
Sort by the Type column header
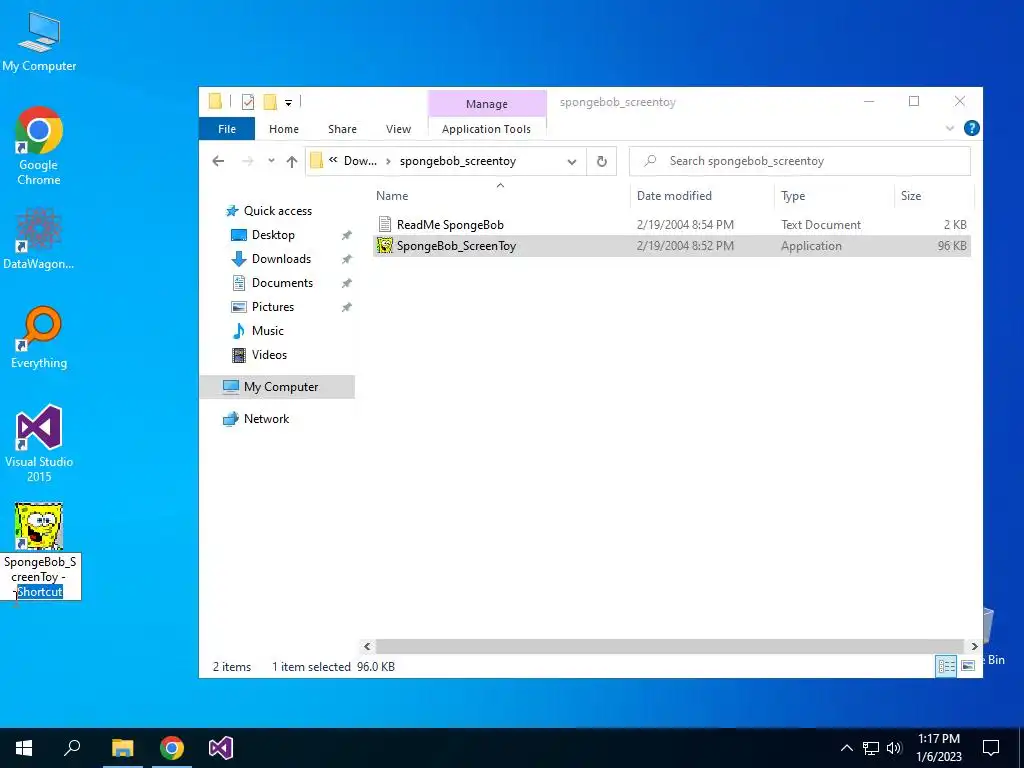click(x=834, y=196)
